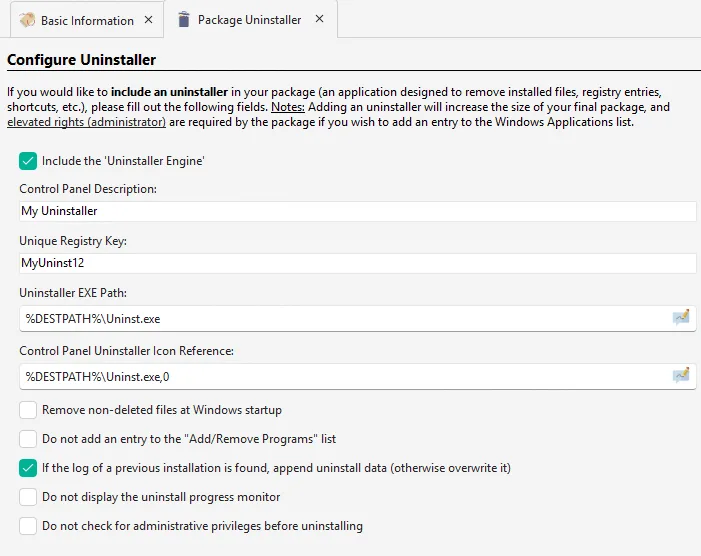Click the underlined Notes: text
This screenshot has height=556, width=701.
click(288, 107)
